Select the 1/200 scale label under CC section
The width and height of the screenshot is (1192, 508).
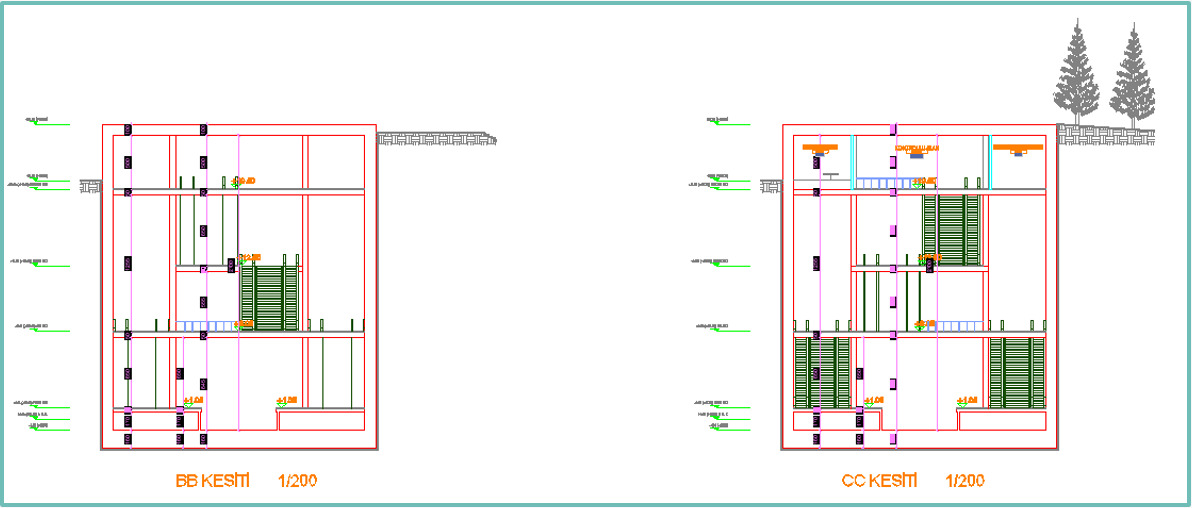pyautogui.click(x=965, y=481)
